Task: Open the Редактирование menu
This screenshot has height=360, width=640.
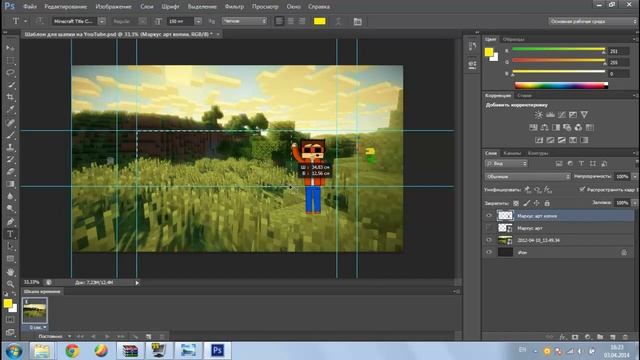Action: 66,7
